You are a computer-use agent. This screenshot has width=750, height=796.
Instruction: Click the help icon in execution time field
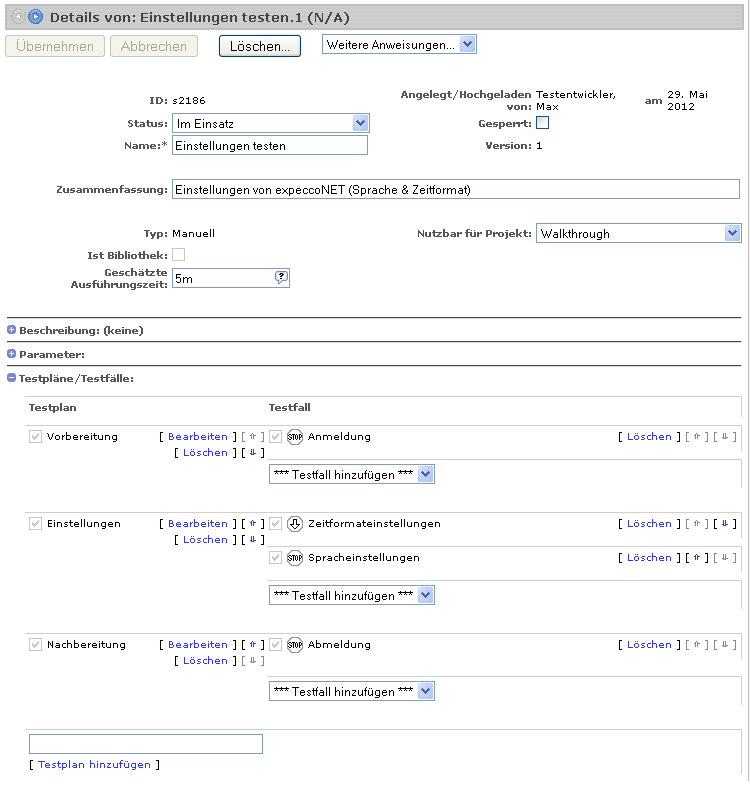[281, 278]
